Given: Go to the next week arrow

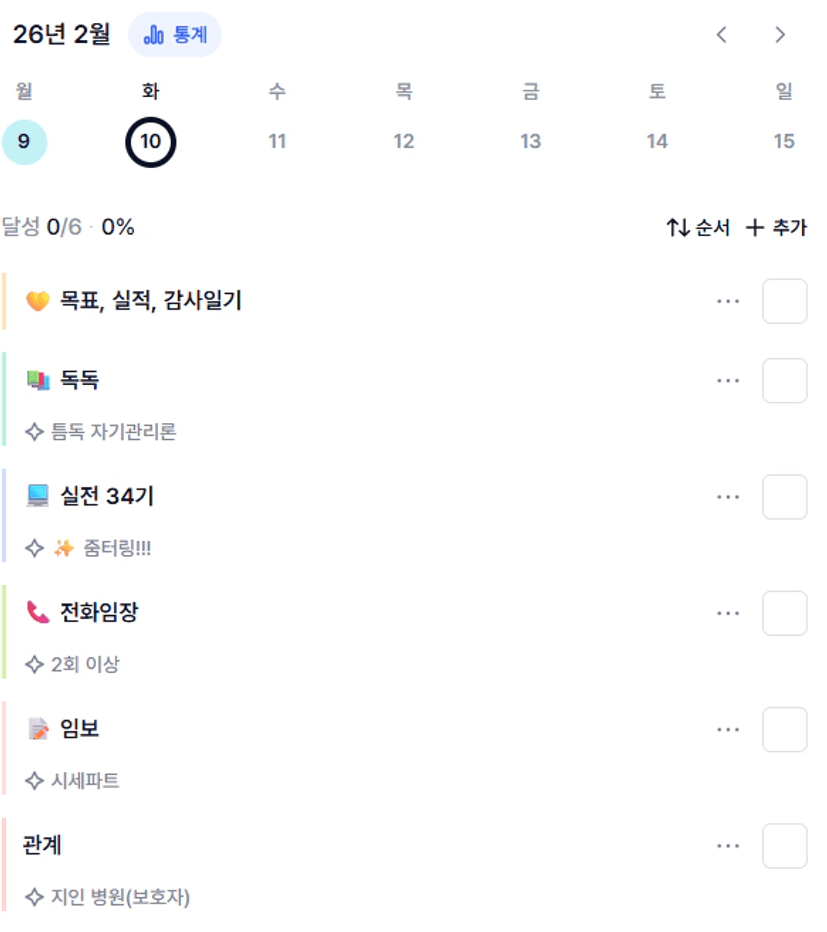Looking at the screenshot, I should (x=780, y=35).
